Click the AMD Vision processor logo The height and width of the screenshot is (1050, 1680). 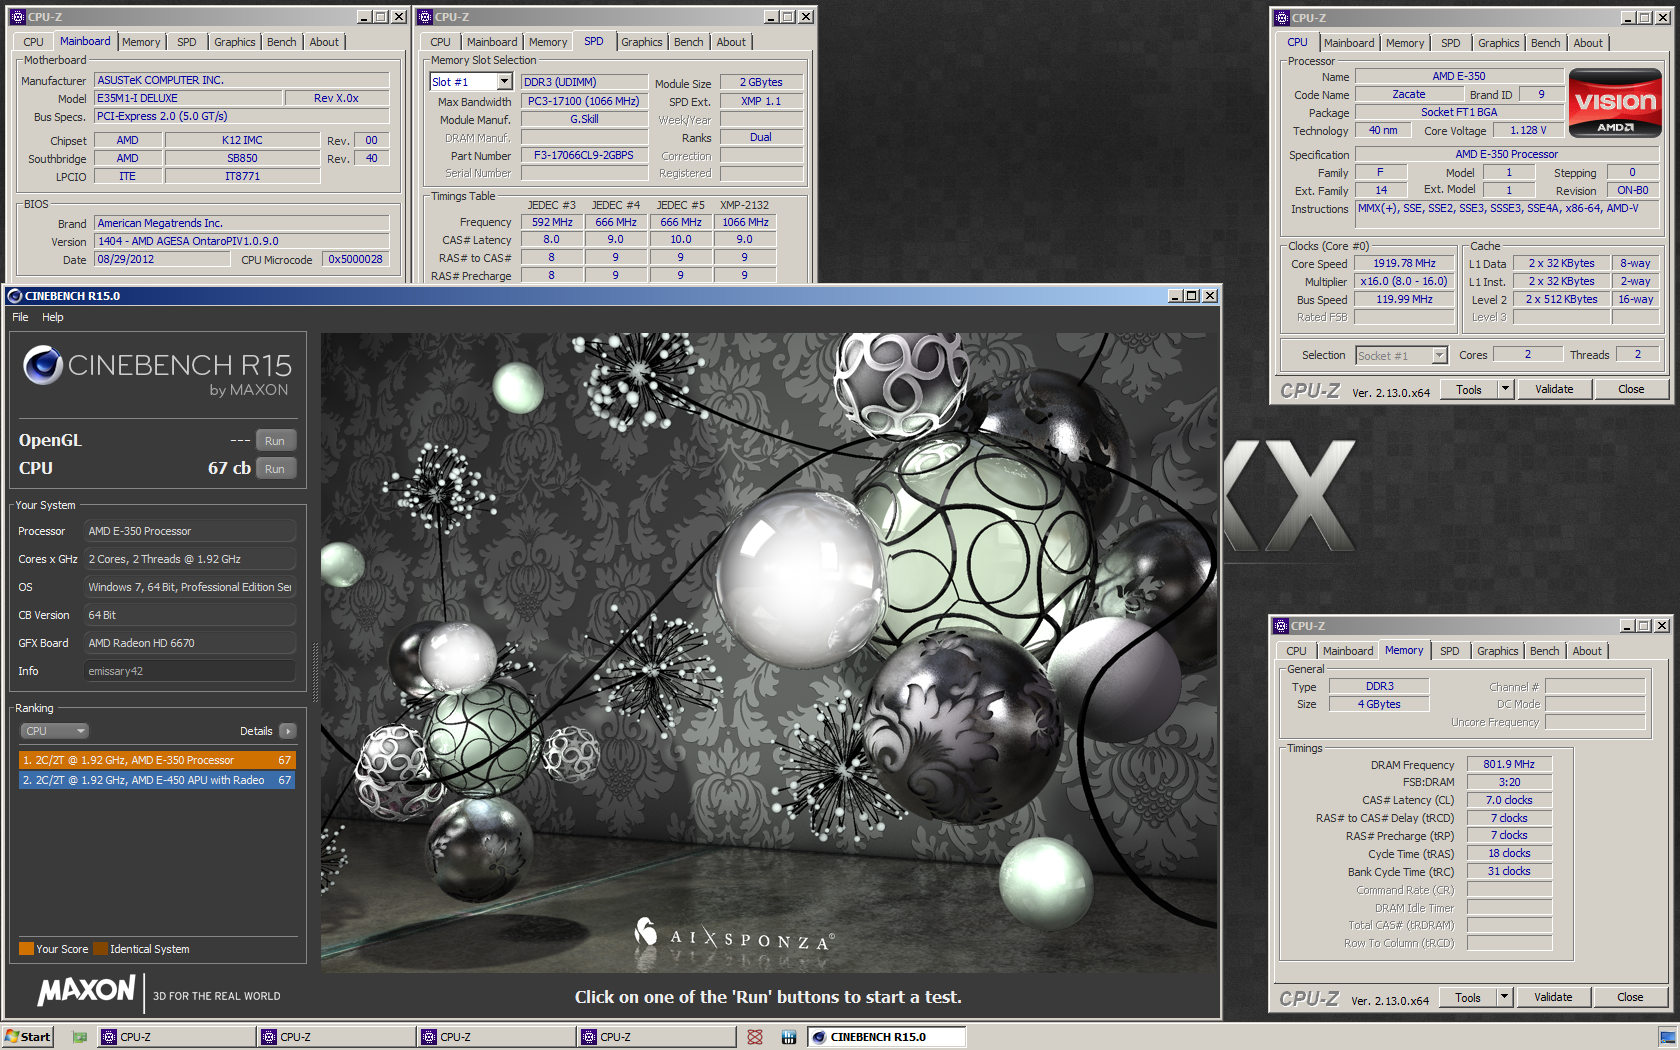(x=1615, y=102)
